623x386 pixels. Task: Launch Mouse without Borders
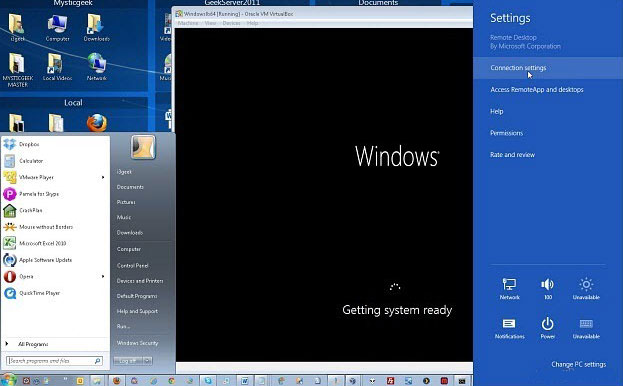[55, 227]
